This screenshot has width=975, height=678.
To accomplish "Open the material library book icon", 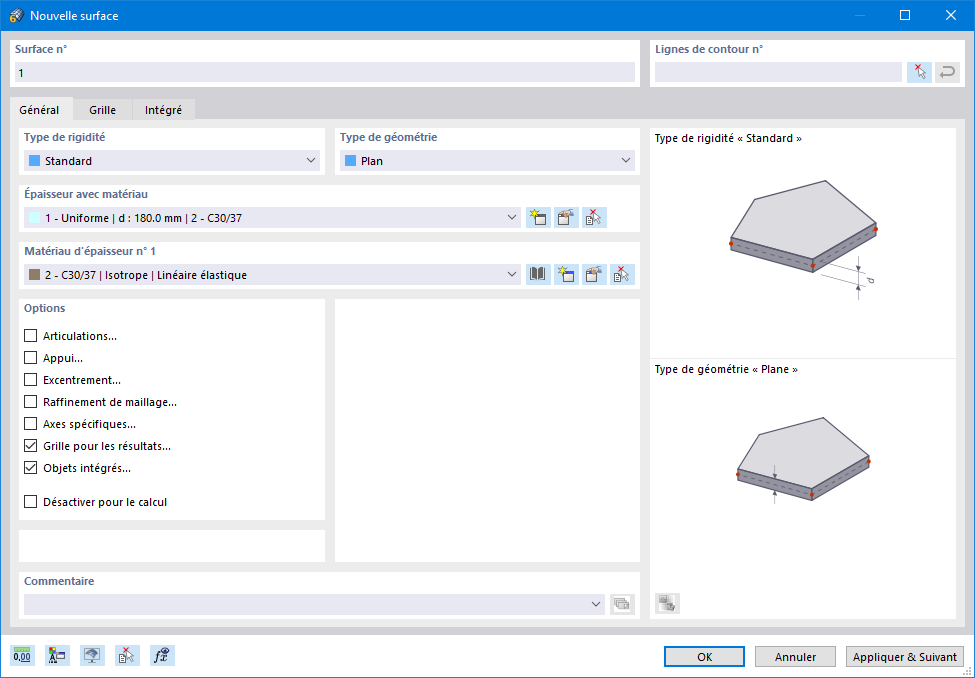I will click(x=538, y=274).
